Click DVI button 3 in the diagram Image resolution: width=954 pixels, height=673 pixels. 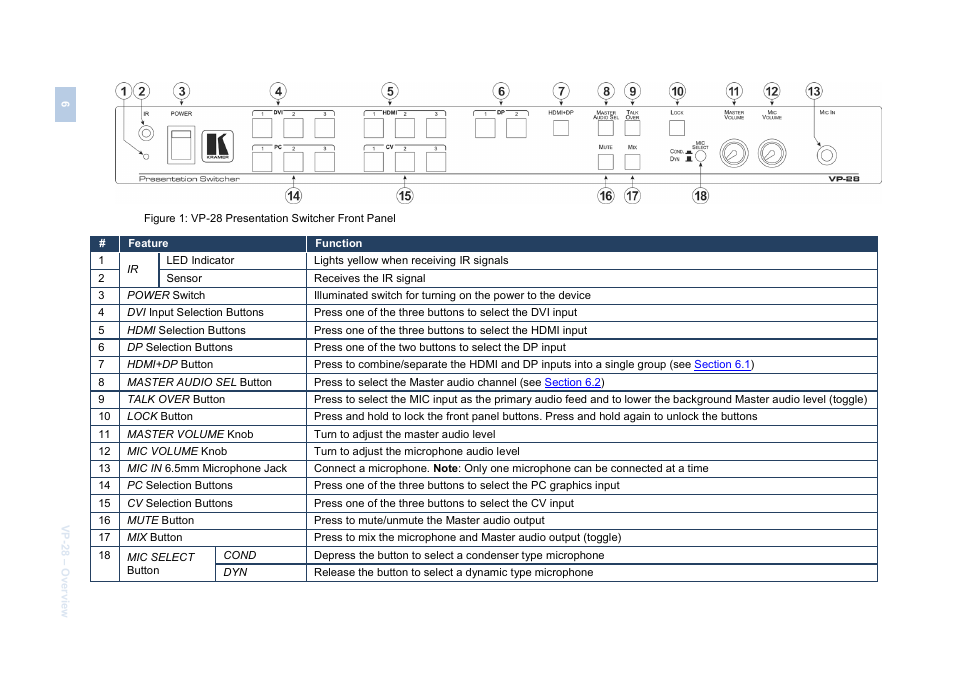click(324, 128)
